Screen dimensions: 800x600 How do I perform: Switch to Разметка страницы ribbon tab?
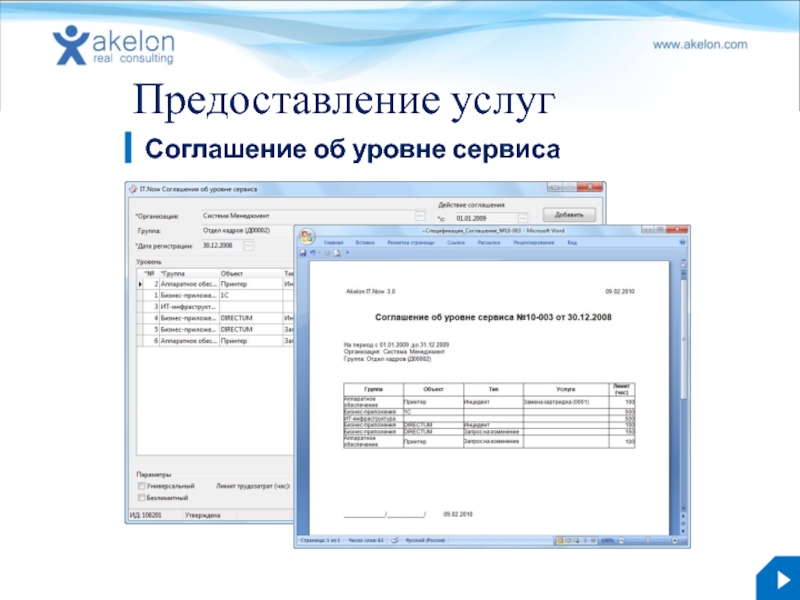tap(410, 243)
